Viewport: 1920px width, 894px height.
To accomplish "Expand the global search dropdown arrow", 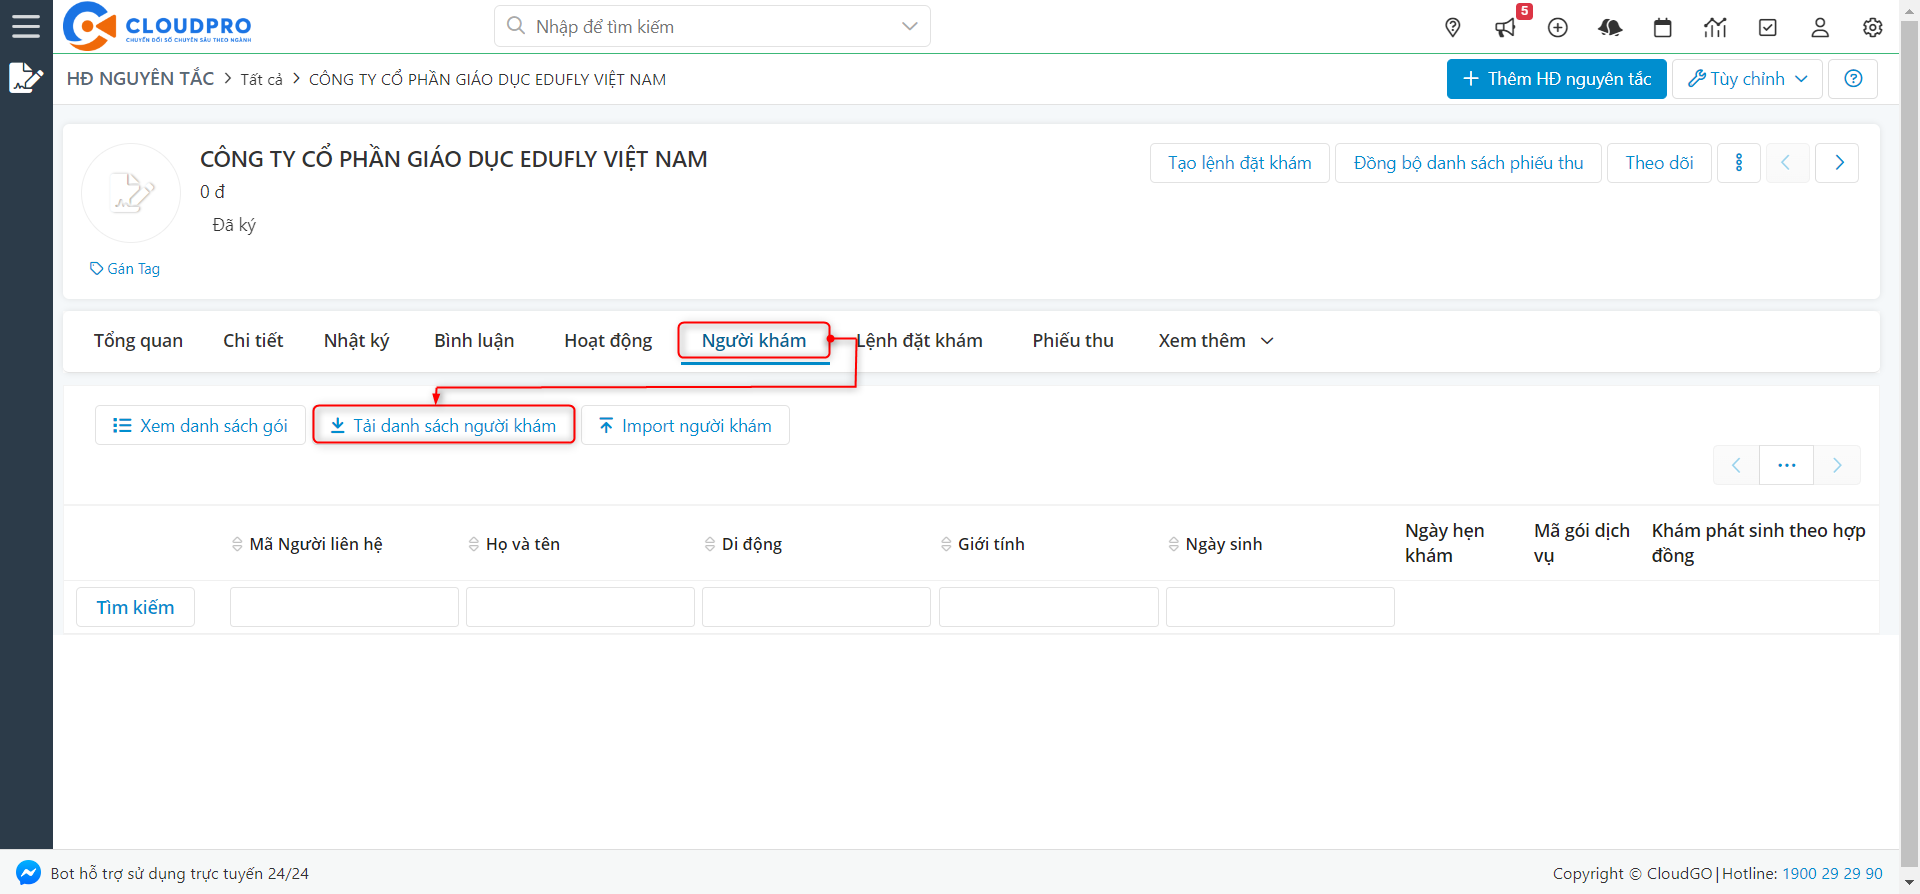I will pos(909,26).
